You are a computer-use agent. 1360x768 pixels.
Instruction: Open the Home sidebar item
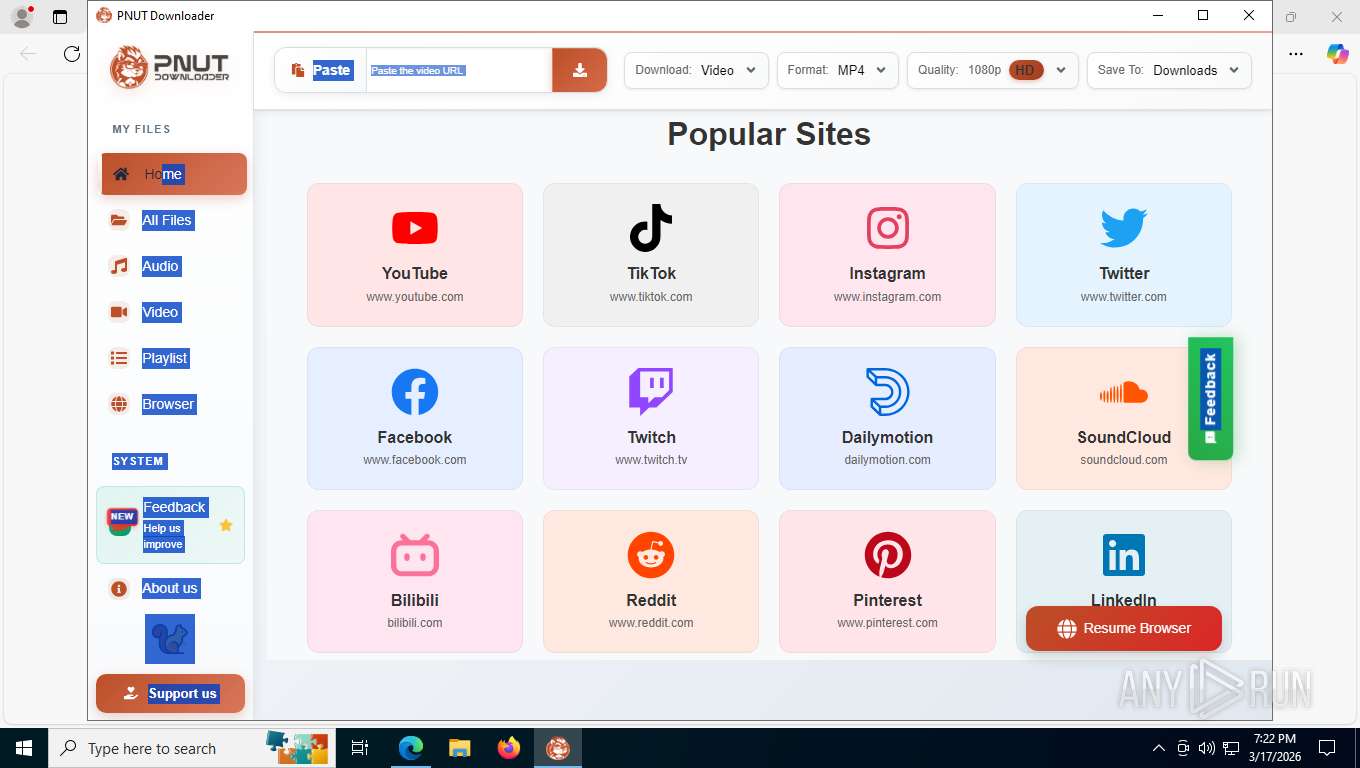(174, 174)
